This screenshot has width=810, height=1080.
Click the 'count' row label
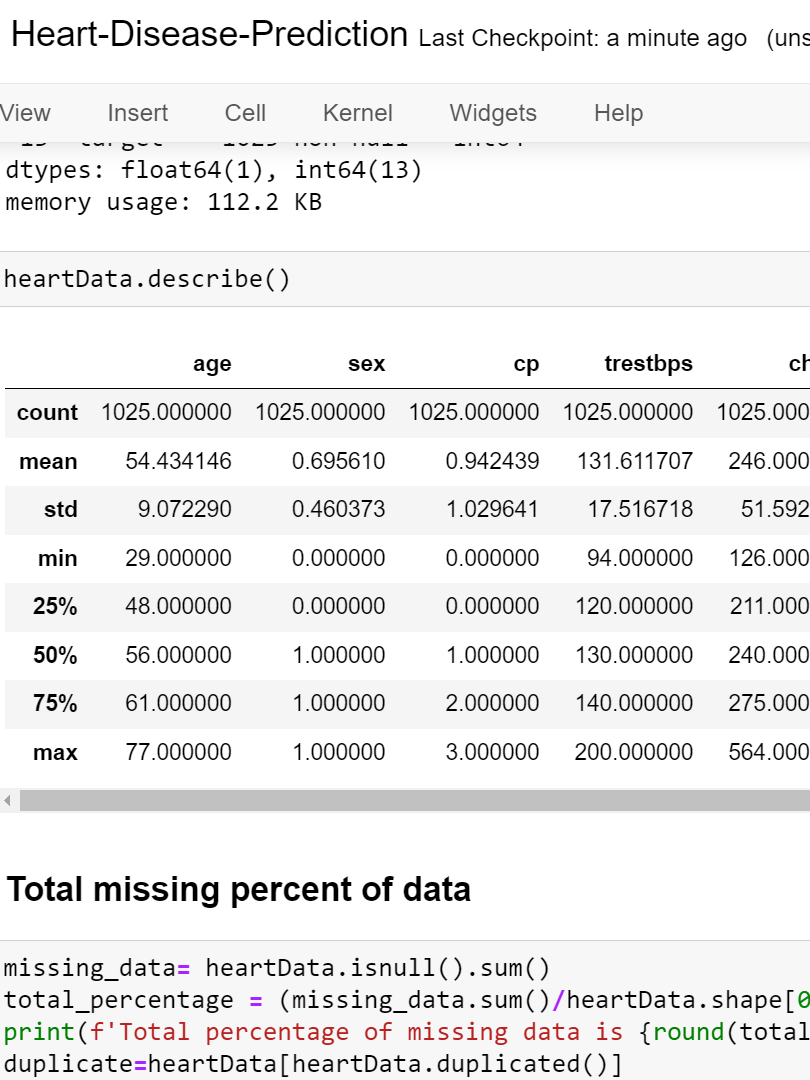48,413
